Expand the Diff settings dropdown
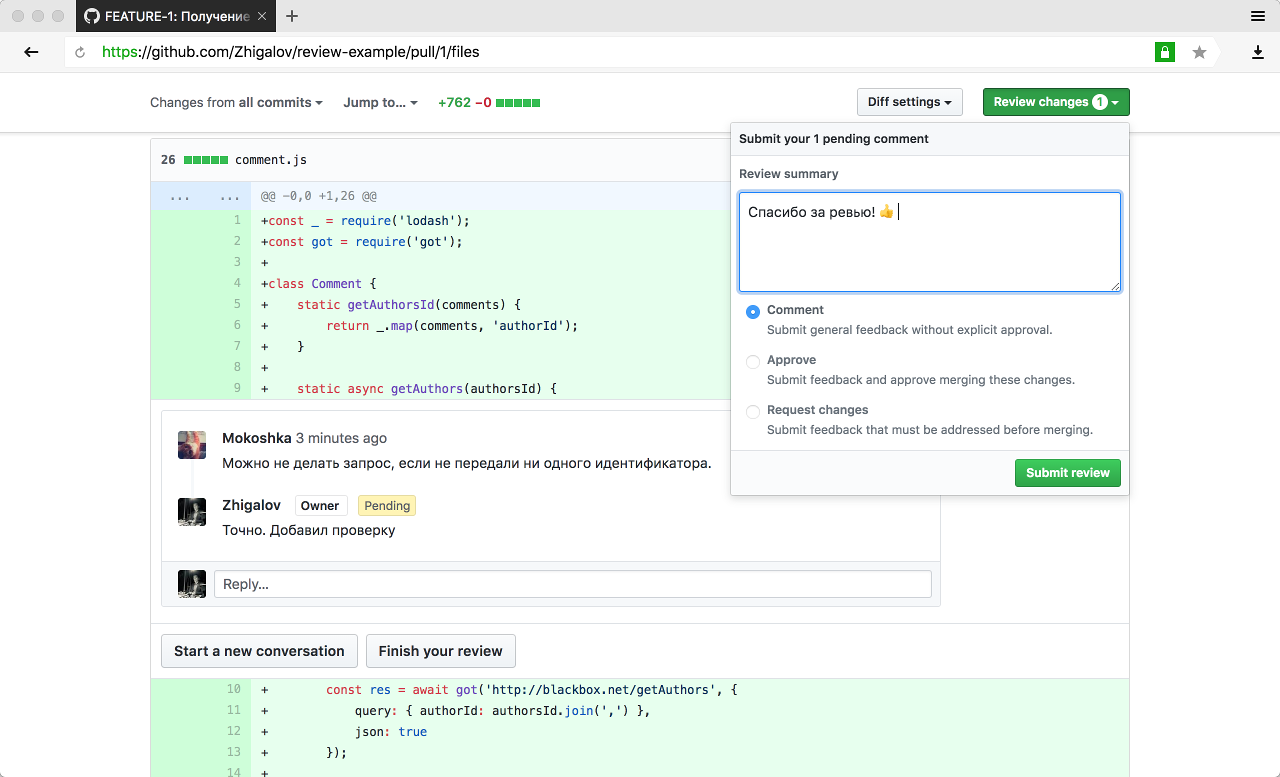Viewport: 1280px width, 777px height. point(910,102)
